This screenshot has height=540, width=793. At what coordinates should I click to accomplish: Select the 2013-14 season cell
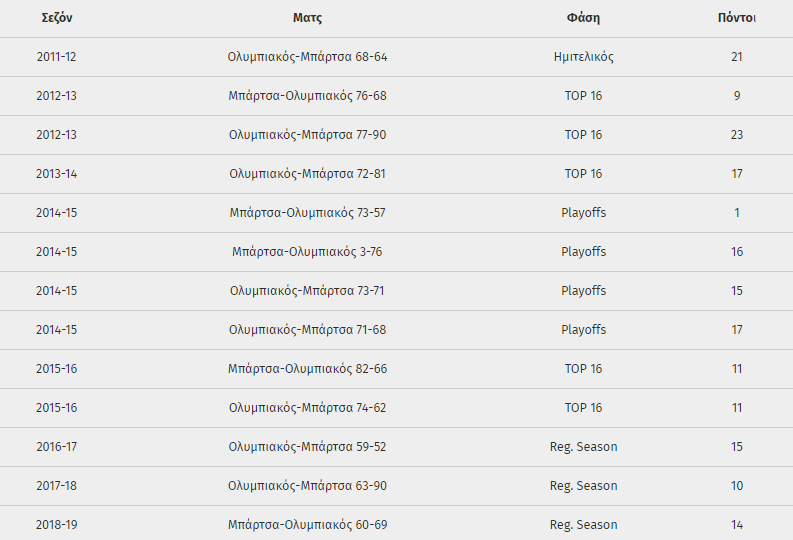tap(57, 174)
